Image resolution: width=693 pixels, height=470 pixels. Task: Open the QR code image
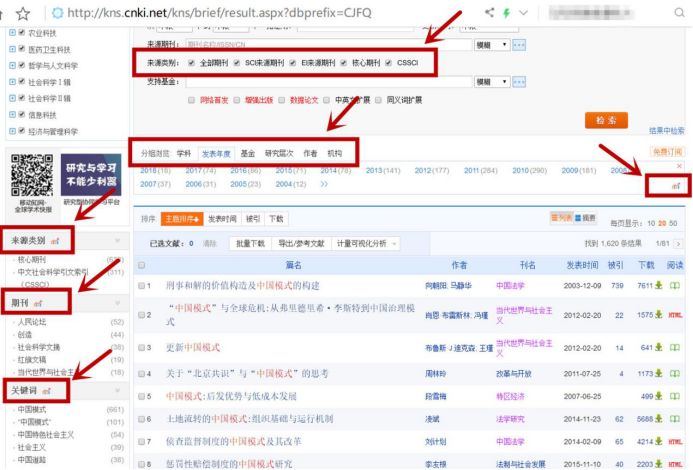(x=32, y=175)
